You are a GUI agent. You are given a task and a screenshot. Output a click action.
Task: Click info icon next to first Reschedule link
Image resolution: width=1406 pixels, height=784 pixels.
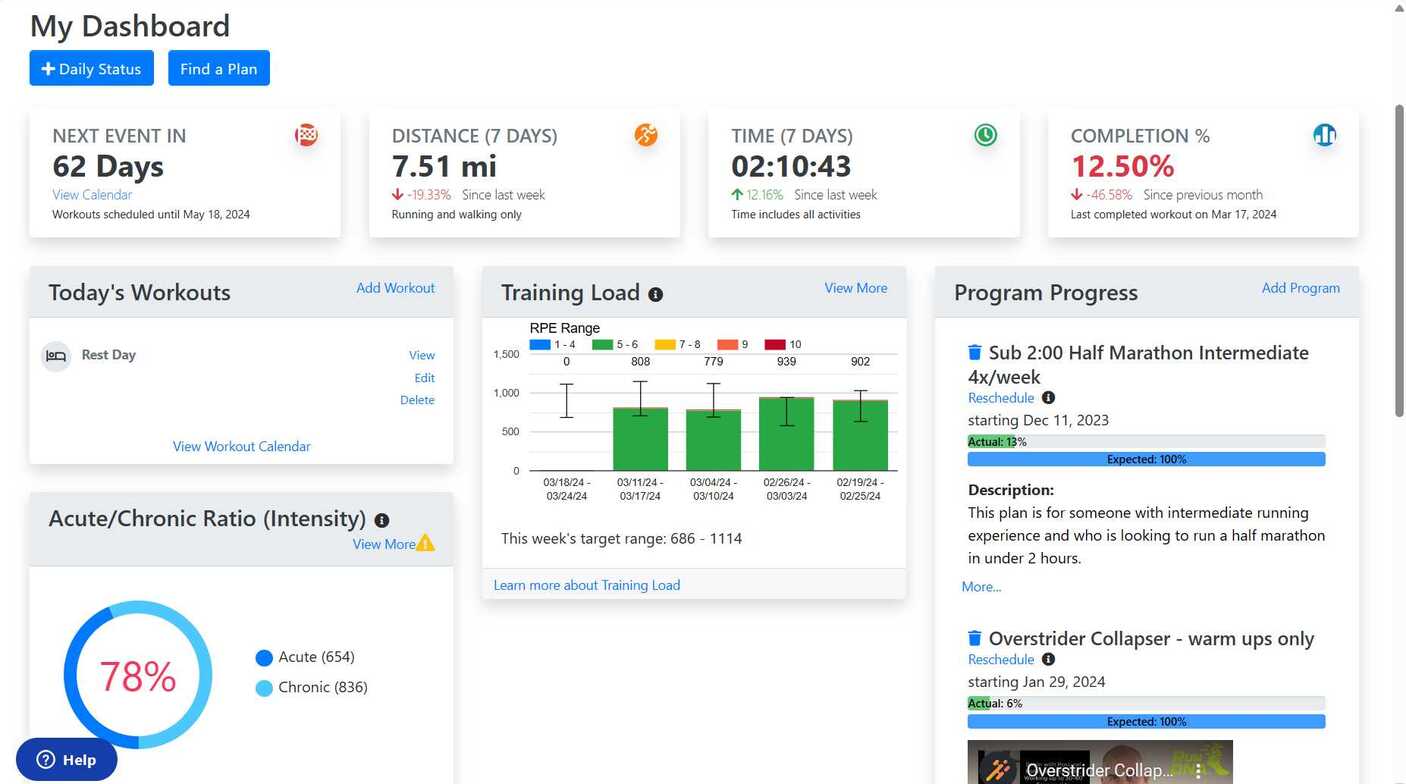pyautogui.click(x=1048, y=398)
